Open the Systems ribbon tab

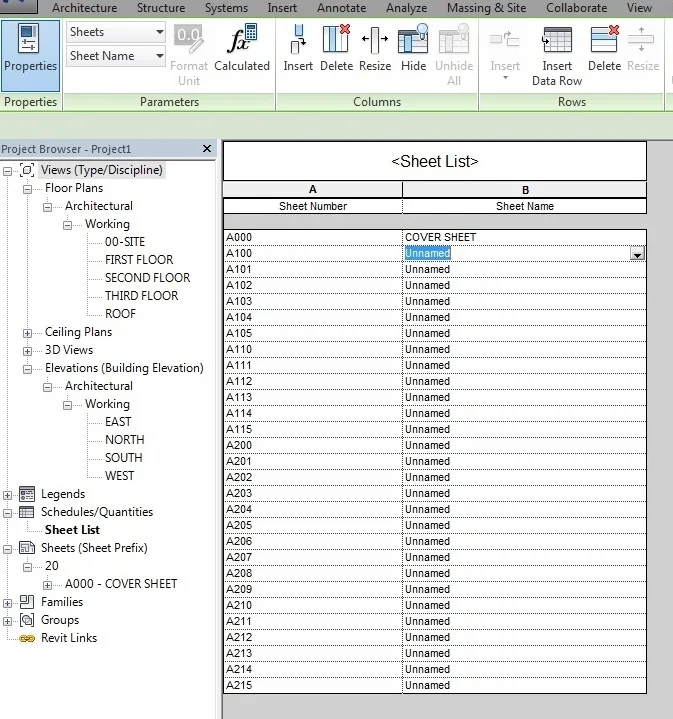[x=226, y=8]
